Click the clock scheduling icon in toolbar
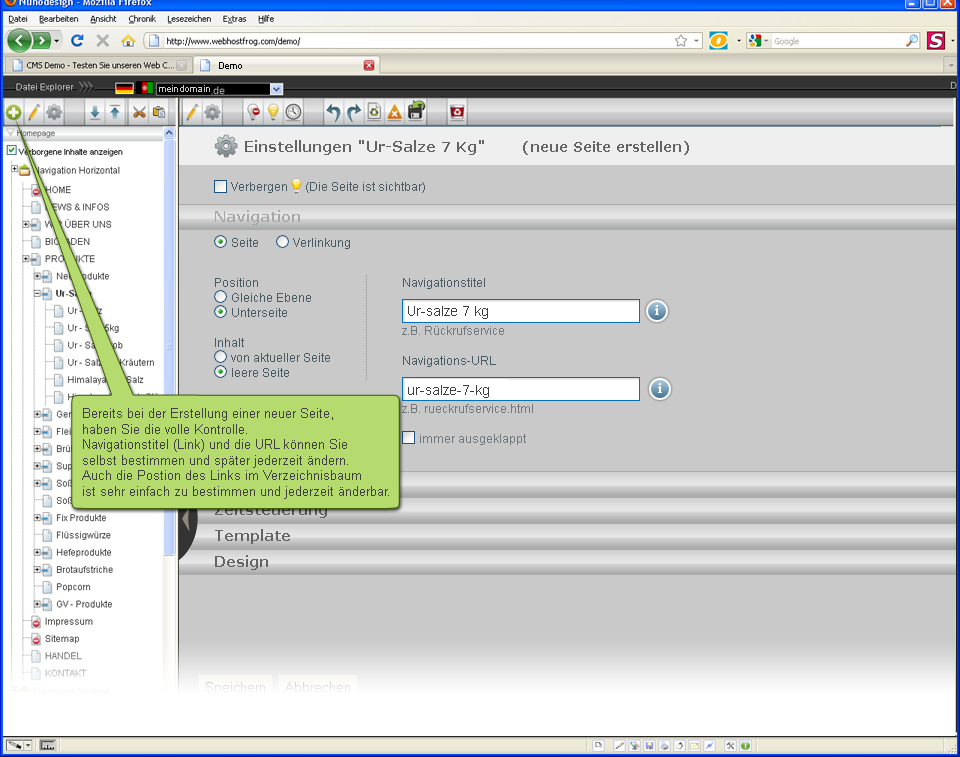The image size is (960, 757). 293,112
